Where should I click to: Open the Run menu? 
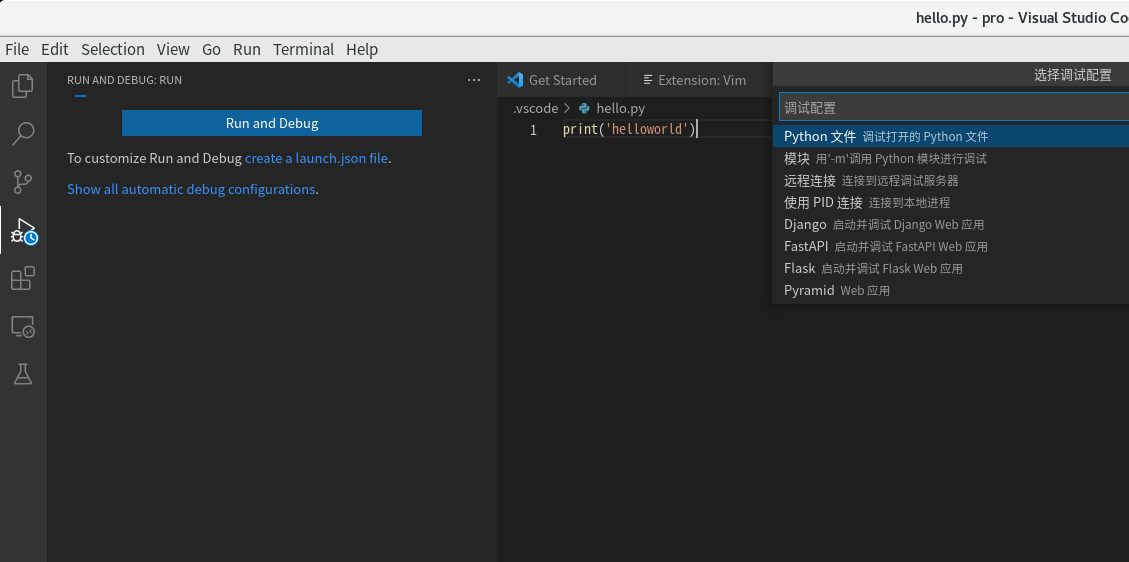[247, 49]
